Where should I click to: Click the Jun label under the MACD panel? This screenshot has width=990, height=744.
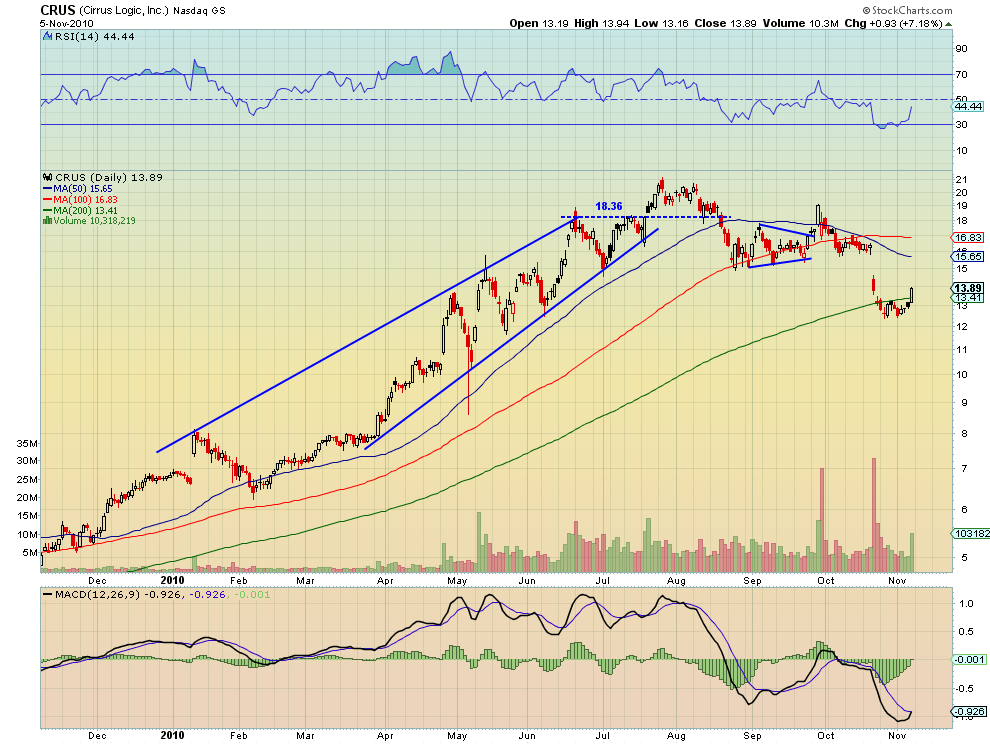click(x=527, y=736)
